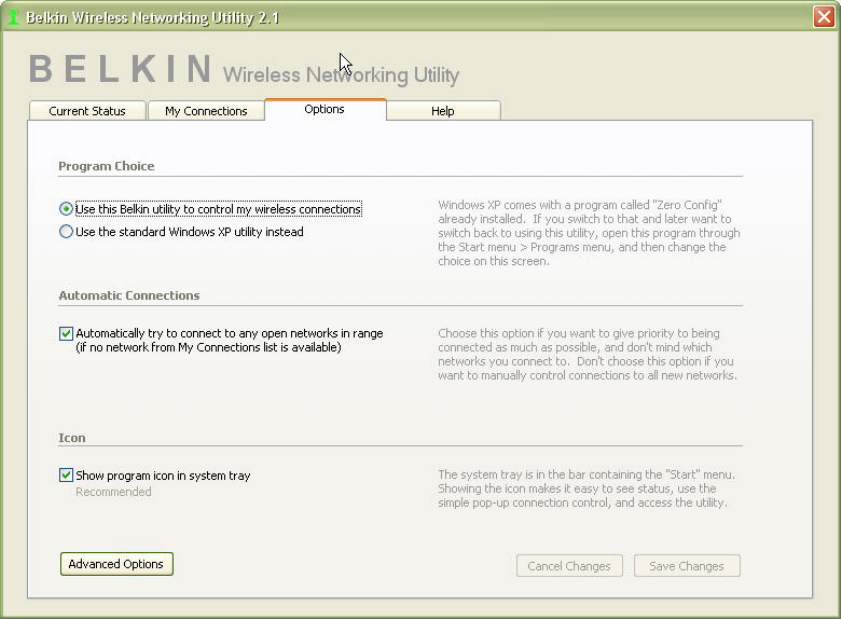The height and width of the screenshot is (619, 841).
Task: Close the Belkin Wireless Networking Utility window
Action: (824, 17)
